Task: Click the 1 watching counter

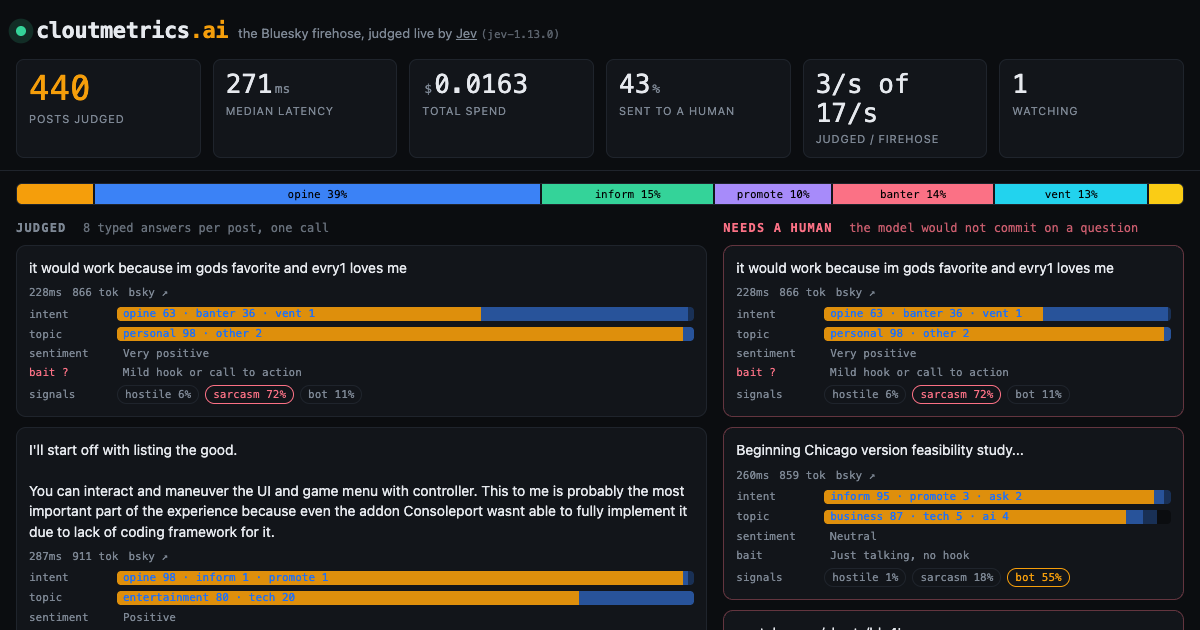Action: click(1090, 108)
